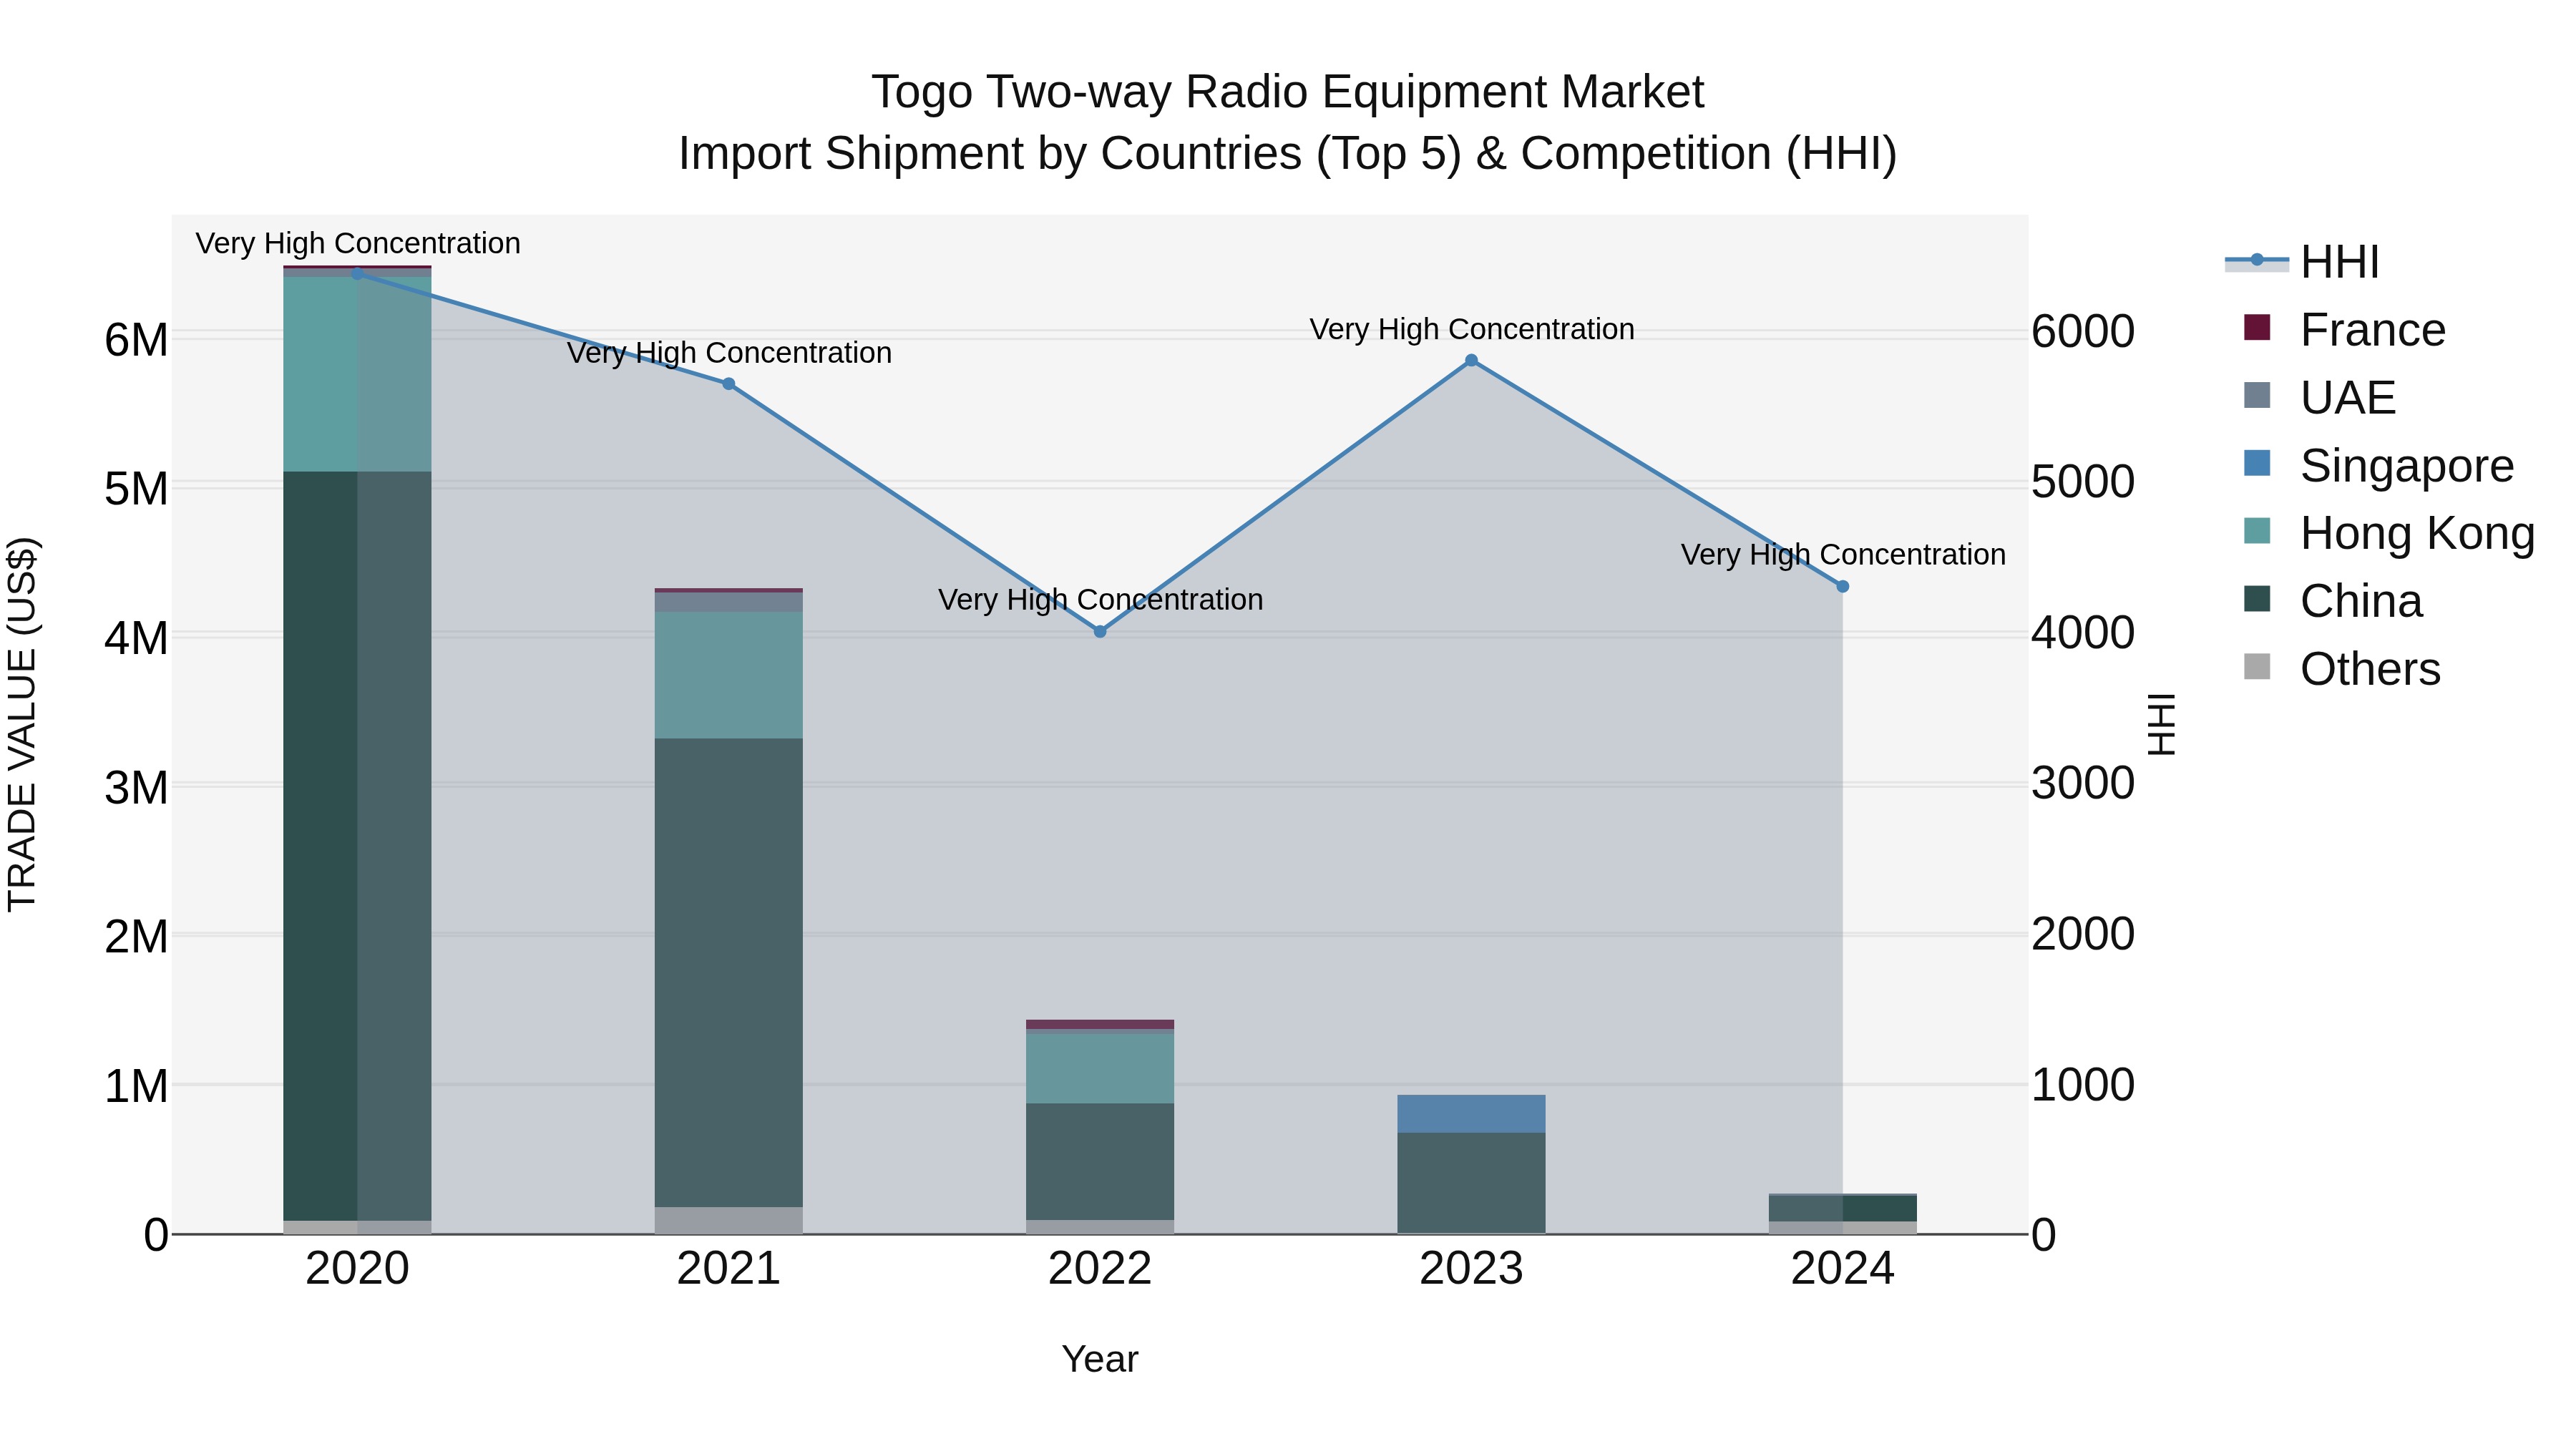Select the 2023 China bar segment

point(1471,1183)
